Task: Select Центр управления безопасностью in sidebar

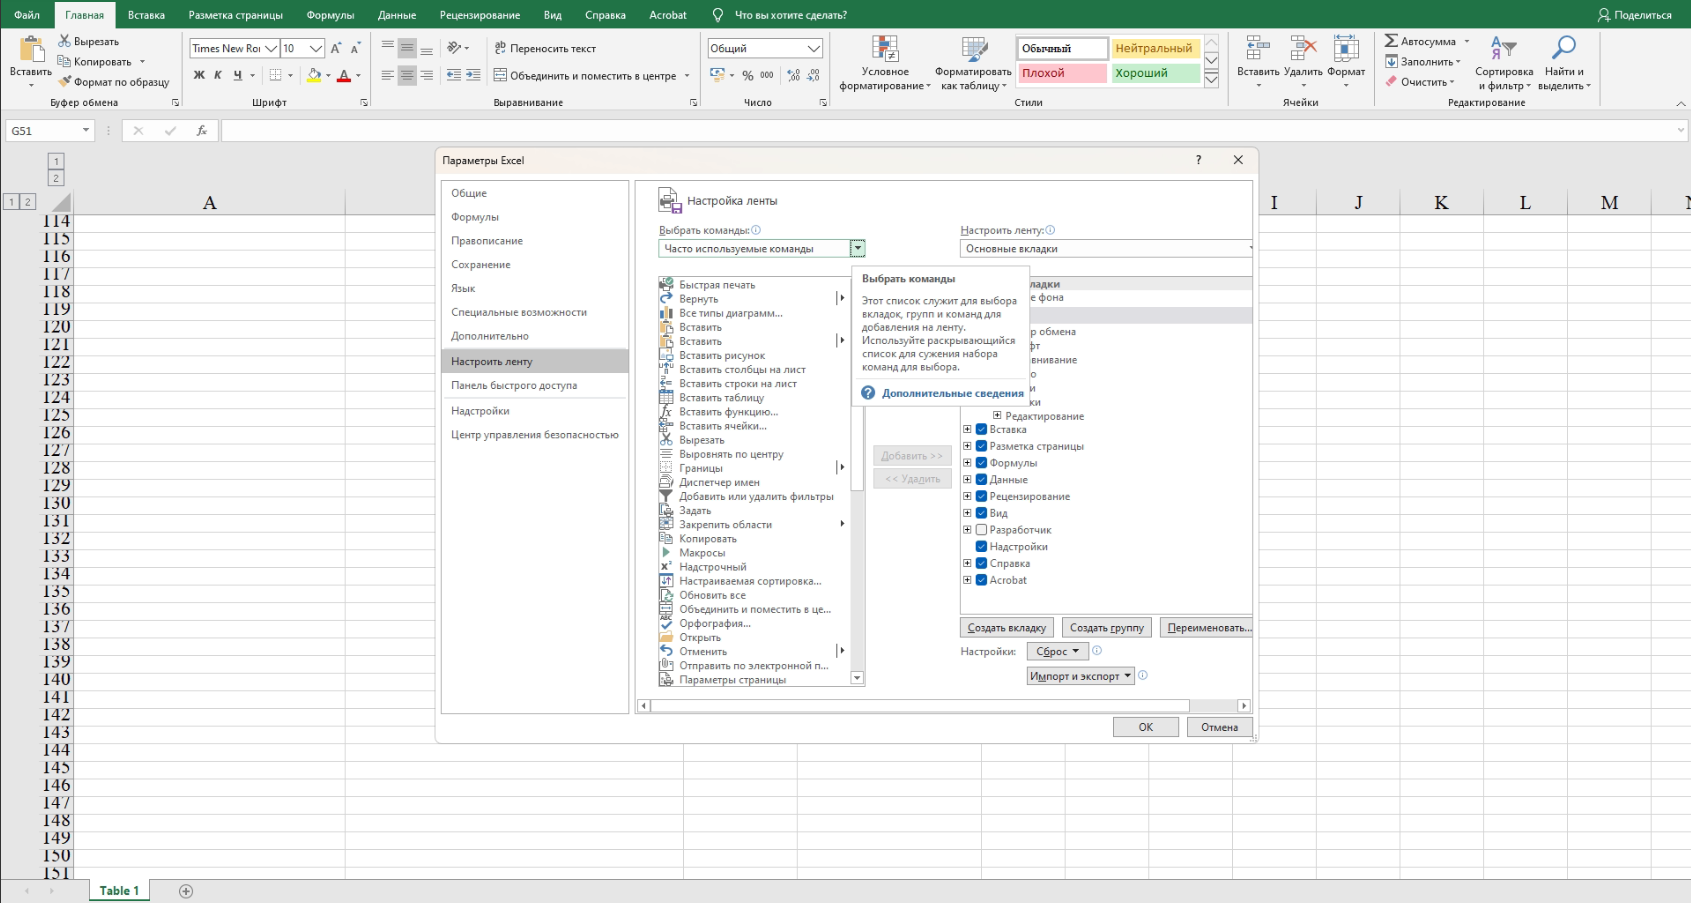Action: point(534,435)
